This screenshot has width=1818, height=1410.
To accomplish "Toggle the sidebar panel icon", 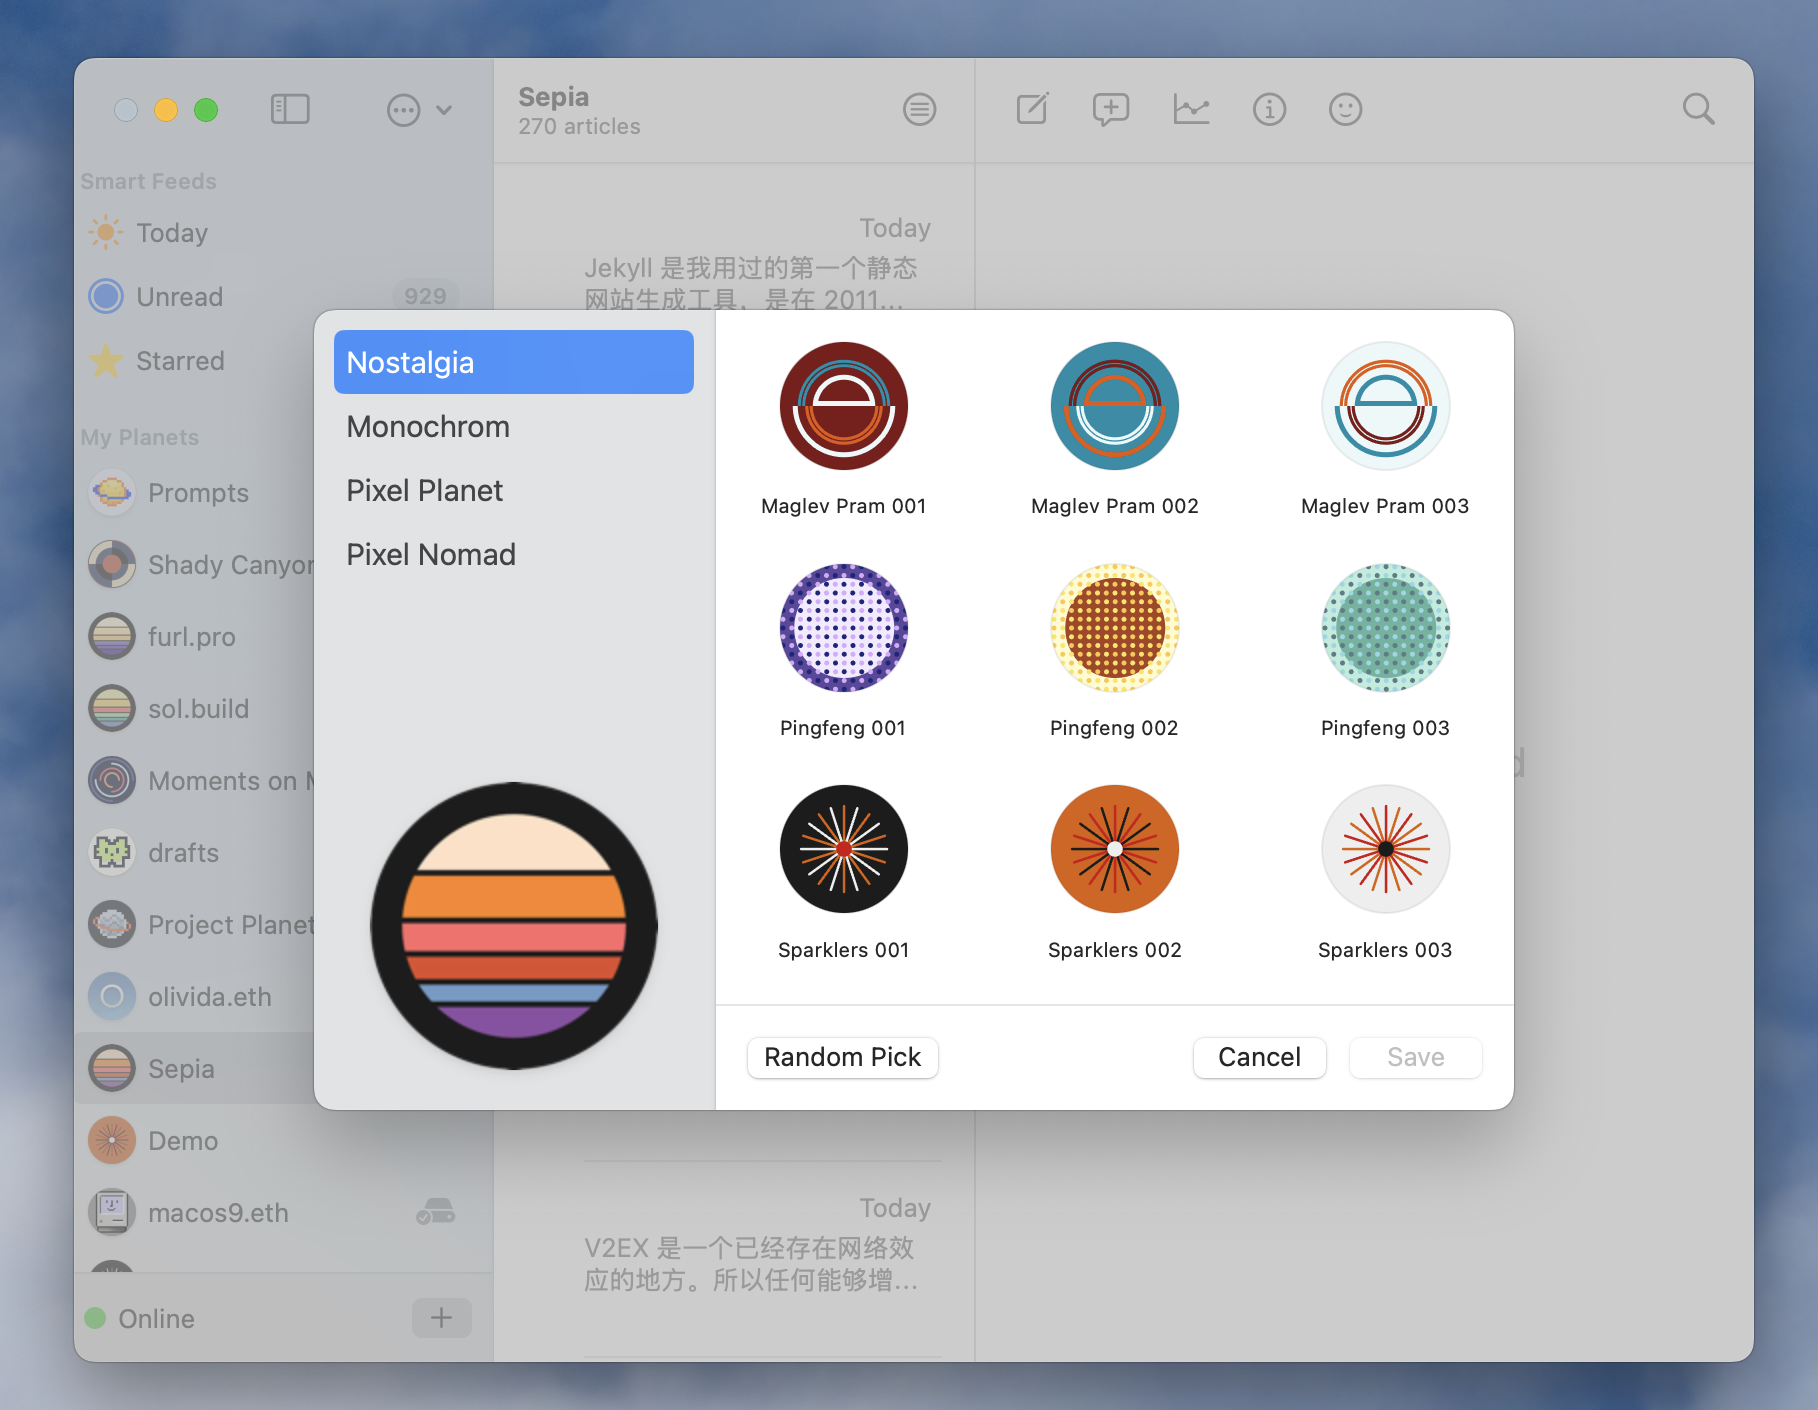I will (290, 109).
